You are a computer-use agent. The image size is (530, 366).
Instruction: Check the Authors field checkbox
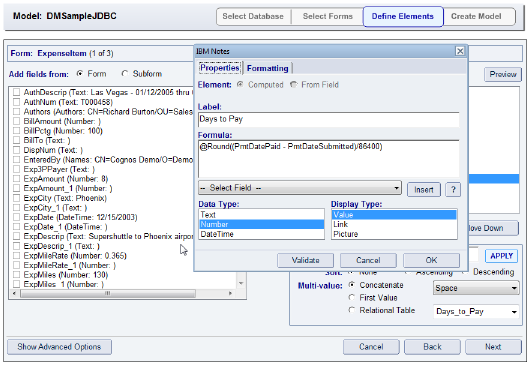(16, 111)
